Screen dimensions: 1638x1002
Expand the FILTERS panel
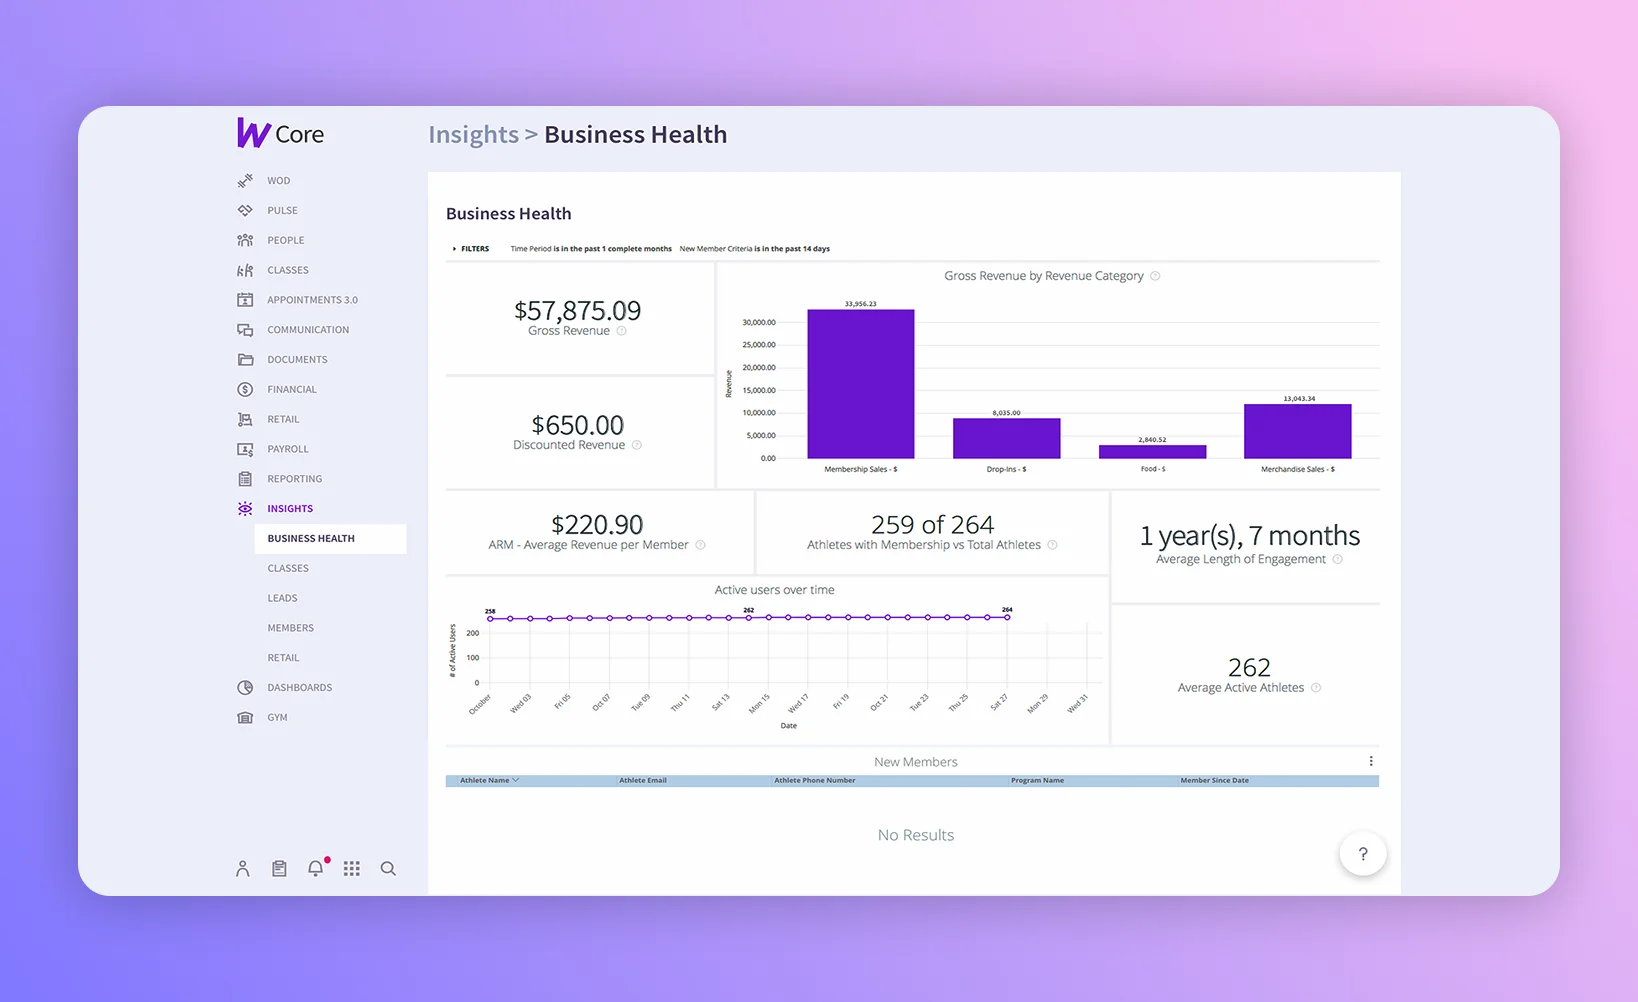(x=470, y=248)
